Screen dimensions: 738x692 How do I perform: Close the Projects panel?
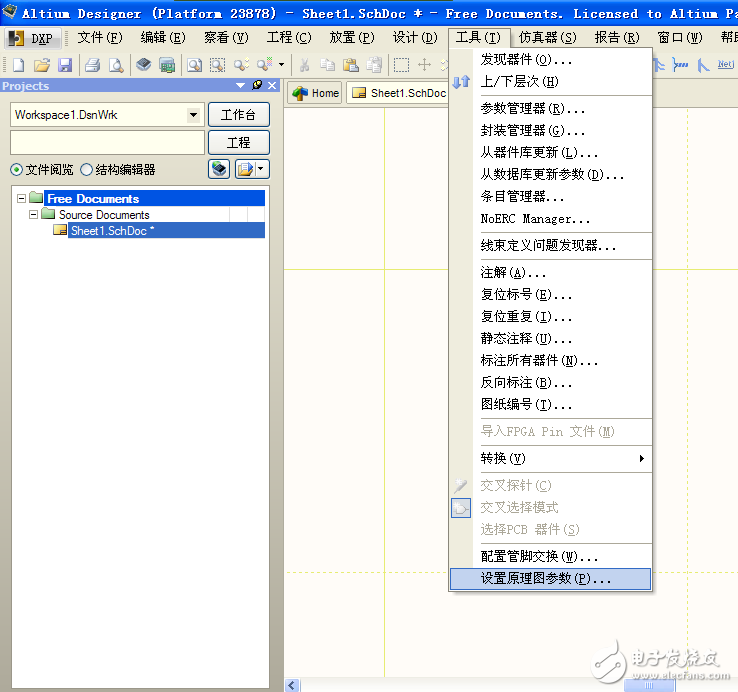272,85
